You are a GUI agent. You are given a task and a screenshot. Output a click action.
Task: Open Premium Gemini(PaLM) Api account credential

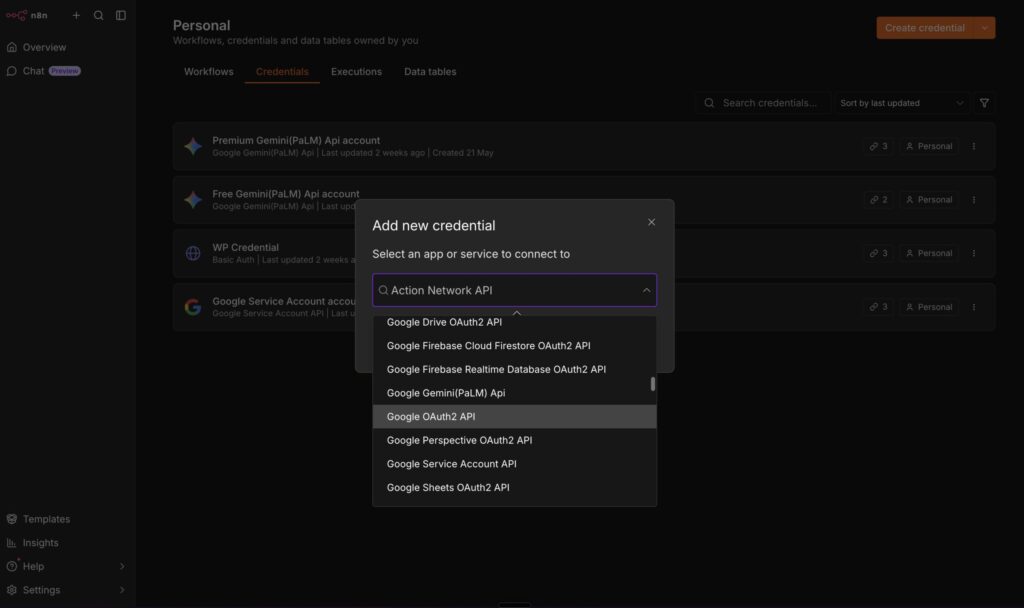click(584, 146)
